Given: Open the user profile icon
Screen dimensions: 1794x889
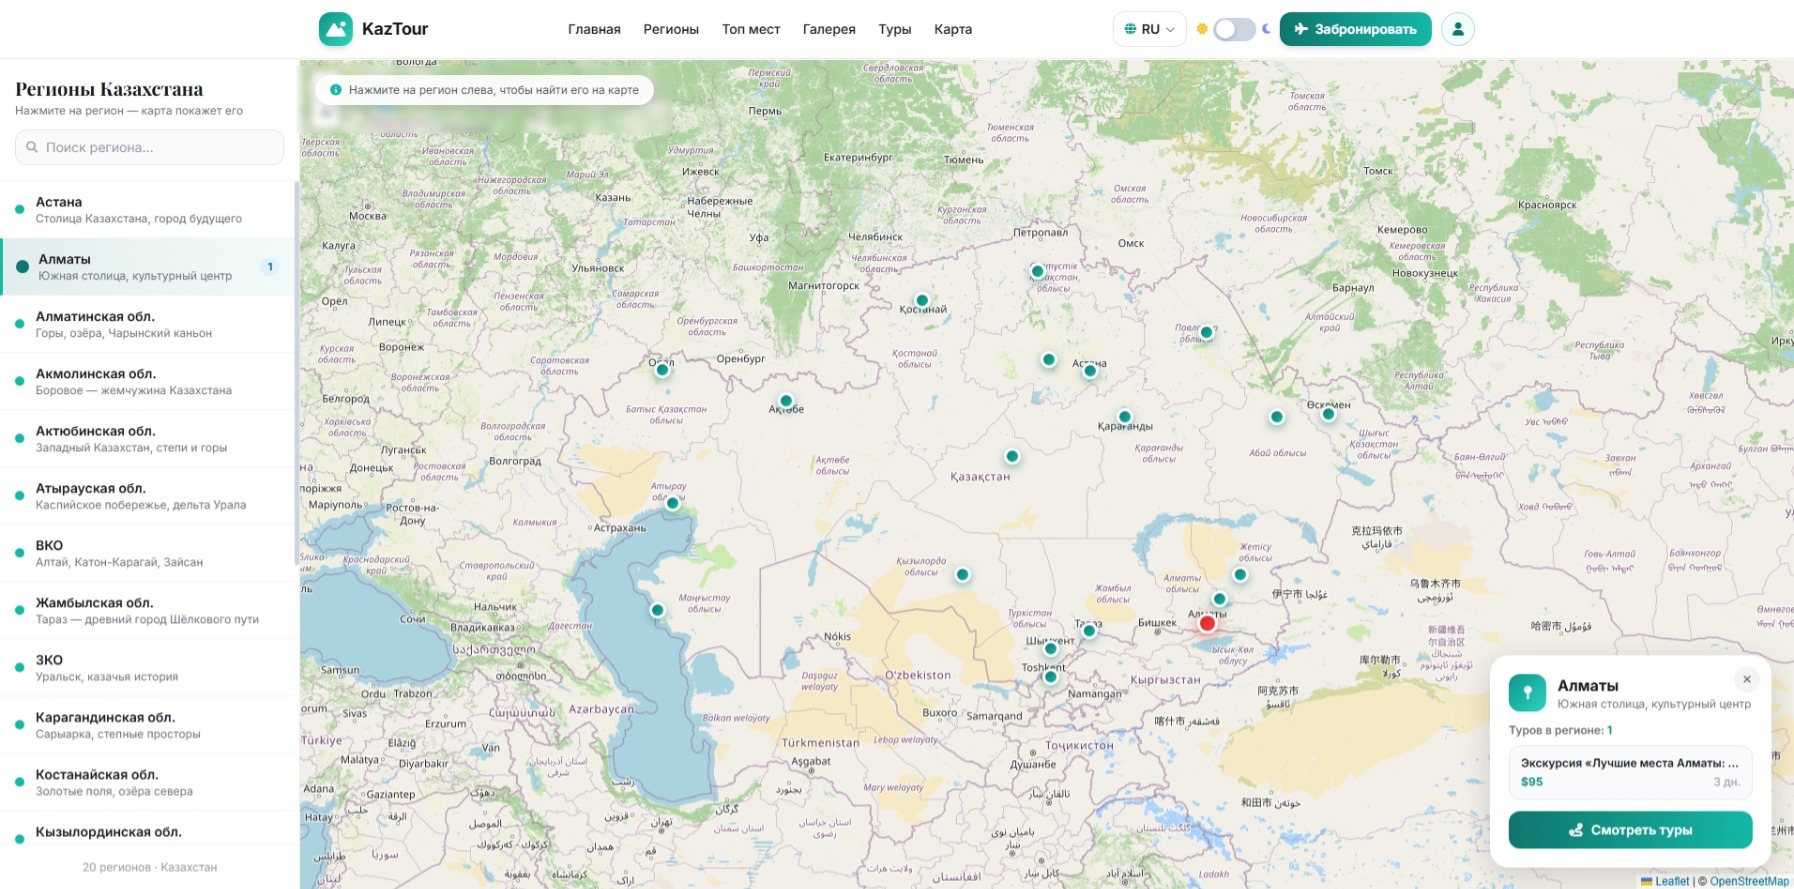Looking at the screenshot, I should [1458, 29].
